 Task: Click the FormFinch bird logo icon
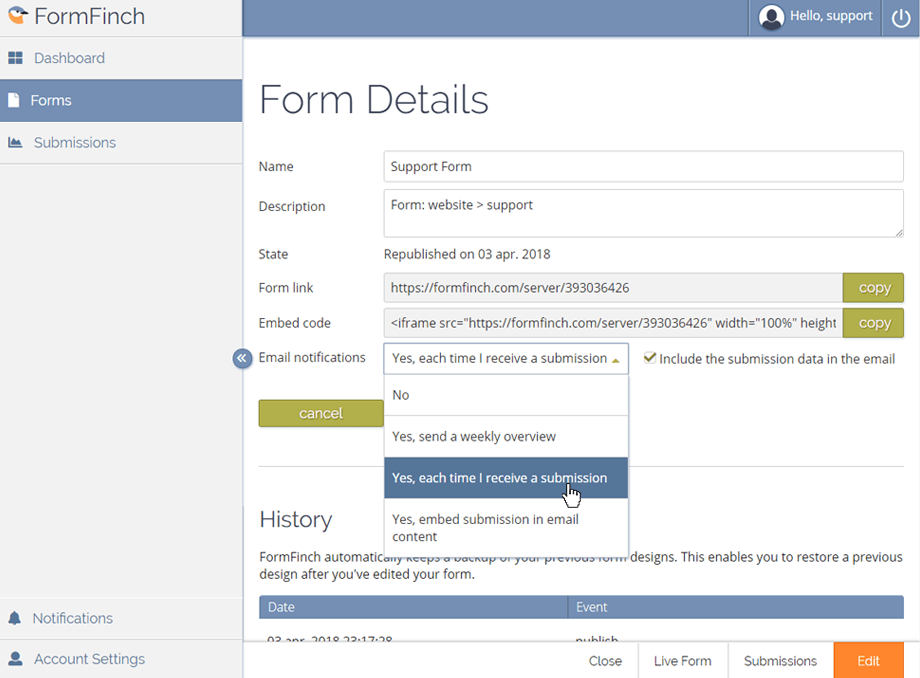(18, 15)
